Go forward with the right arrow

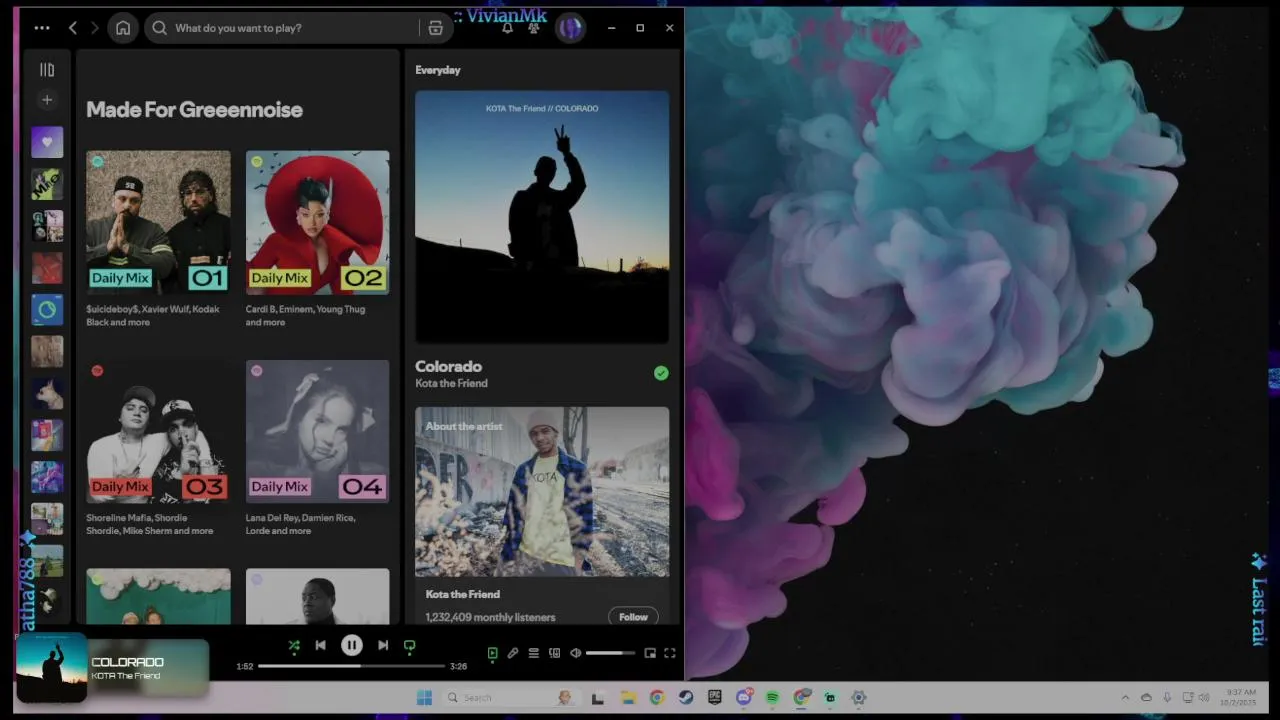coord(95,28)
